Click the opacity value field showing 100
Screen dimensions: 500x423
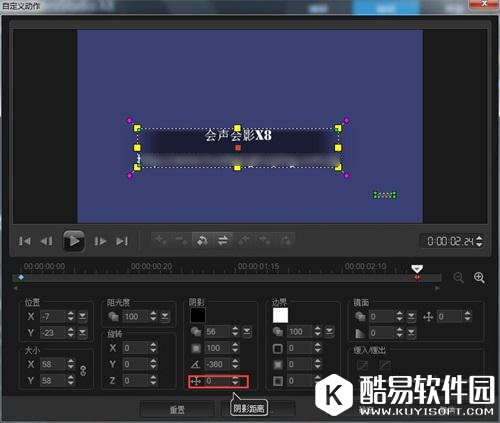(x=135, y=316)
